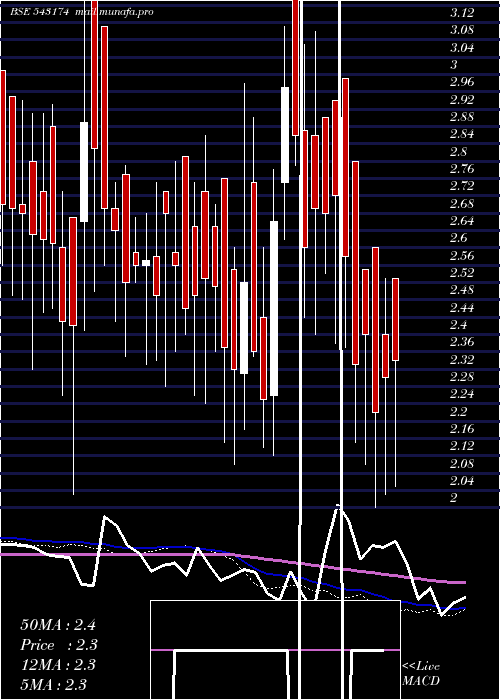The width and height of the screenshot is (500, 700).
Task: Click the 2.84 price axis label
Action: pos(462,134)
